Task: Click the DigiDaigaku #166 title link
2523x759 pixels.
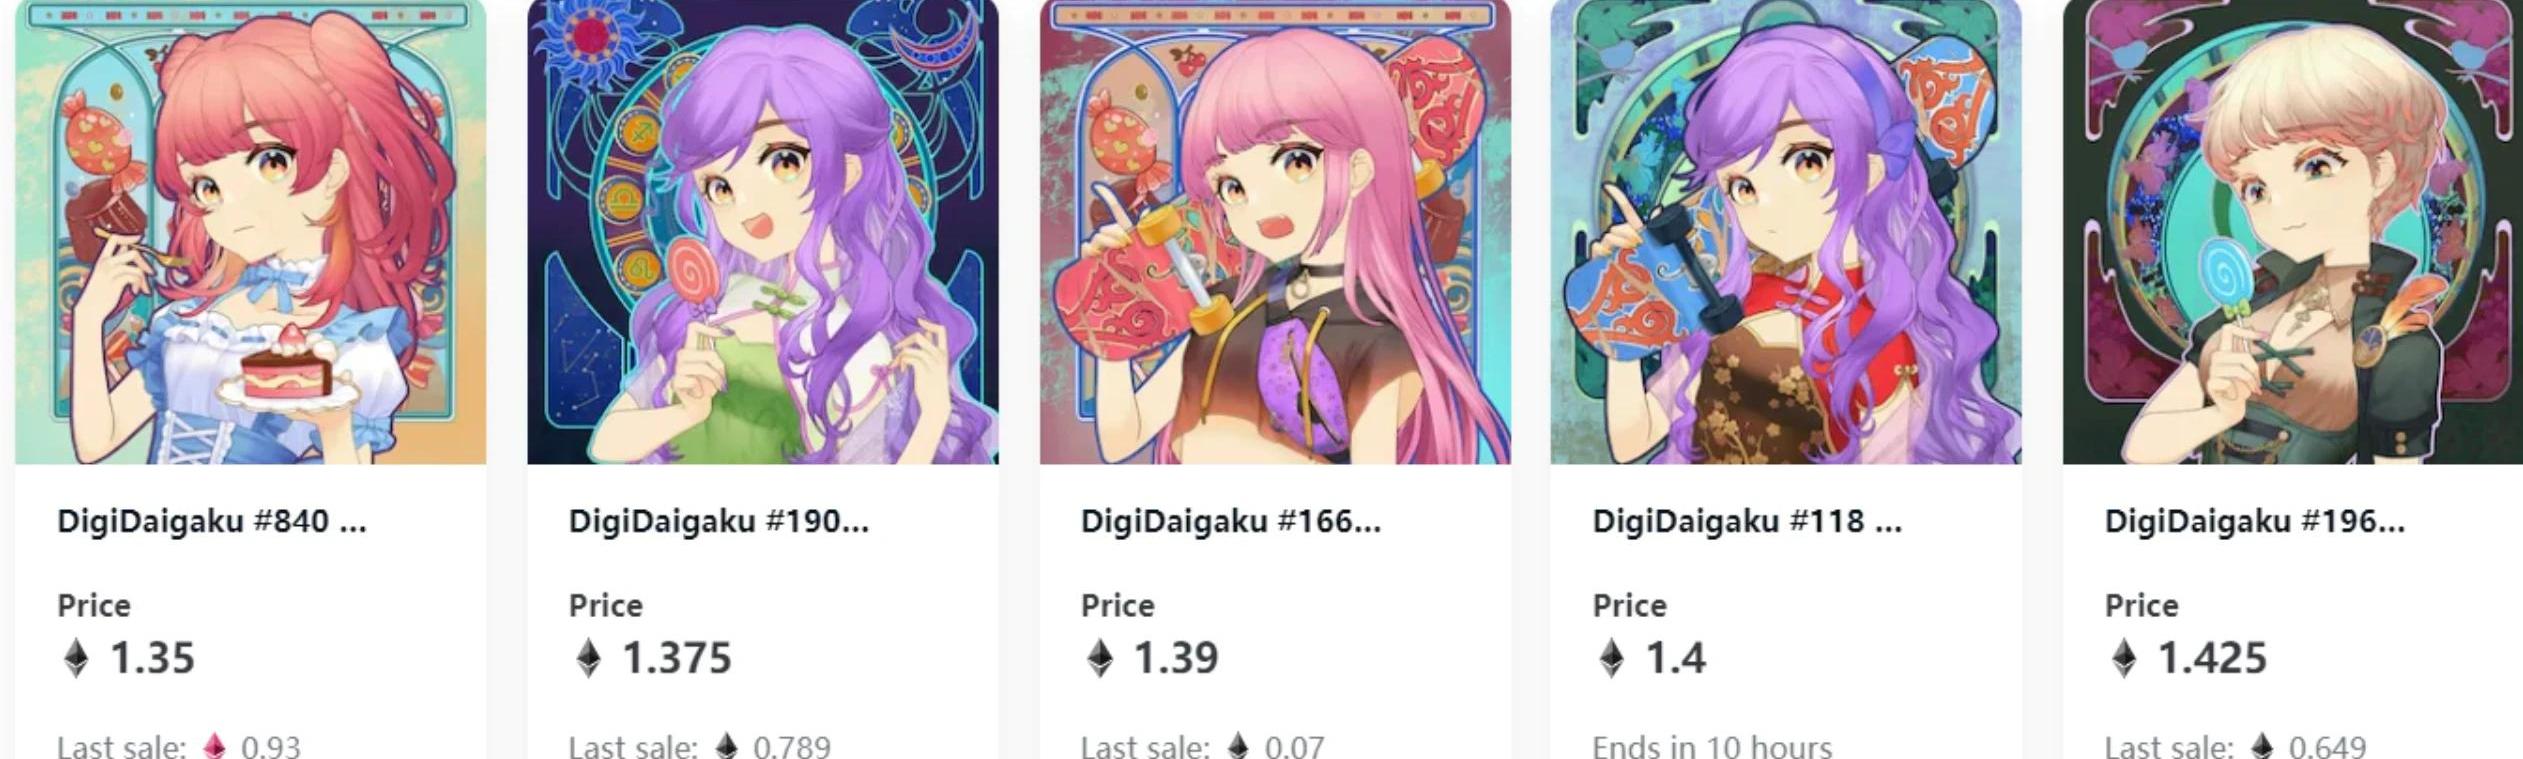Action: [x=1231, y=521]
